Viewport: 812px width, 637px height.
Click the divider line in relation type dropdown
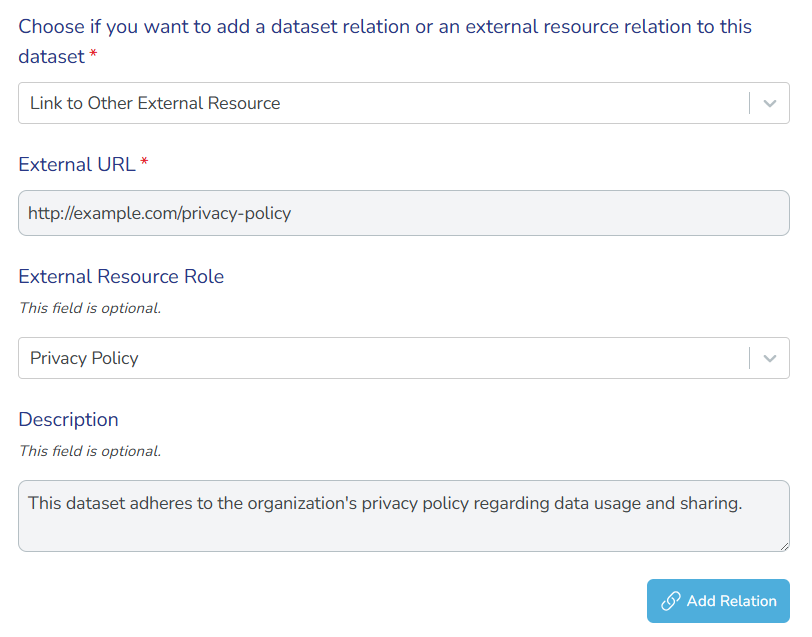pos(749,103)
